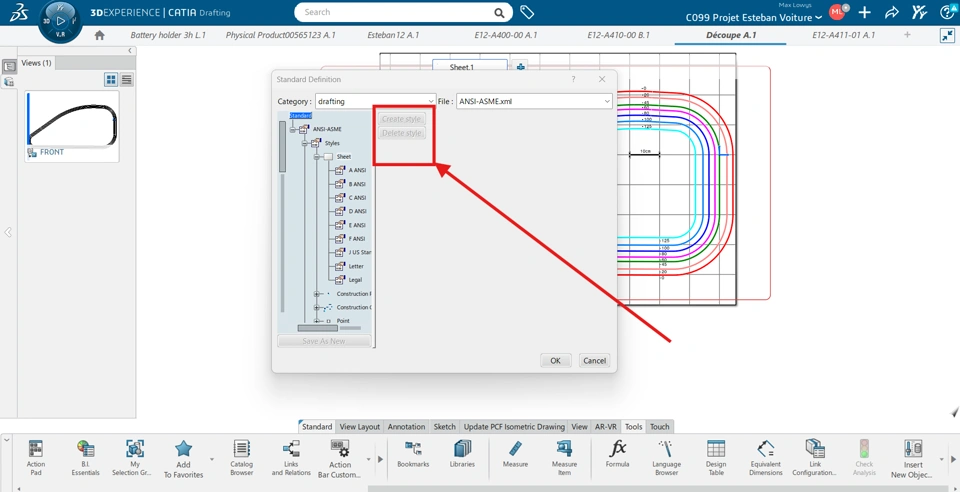Click the Save As New button
Image resolution: width=960 pixels, height=492 pixels.
point(324,341)
